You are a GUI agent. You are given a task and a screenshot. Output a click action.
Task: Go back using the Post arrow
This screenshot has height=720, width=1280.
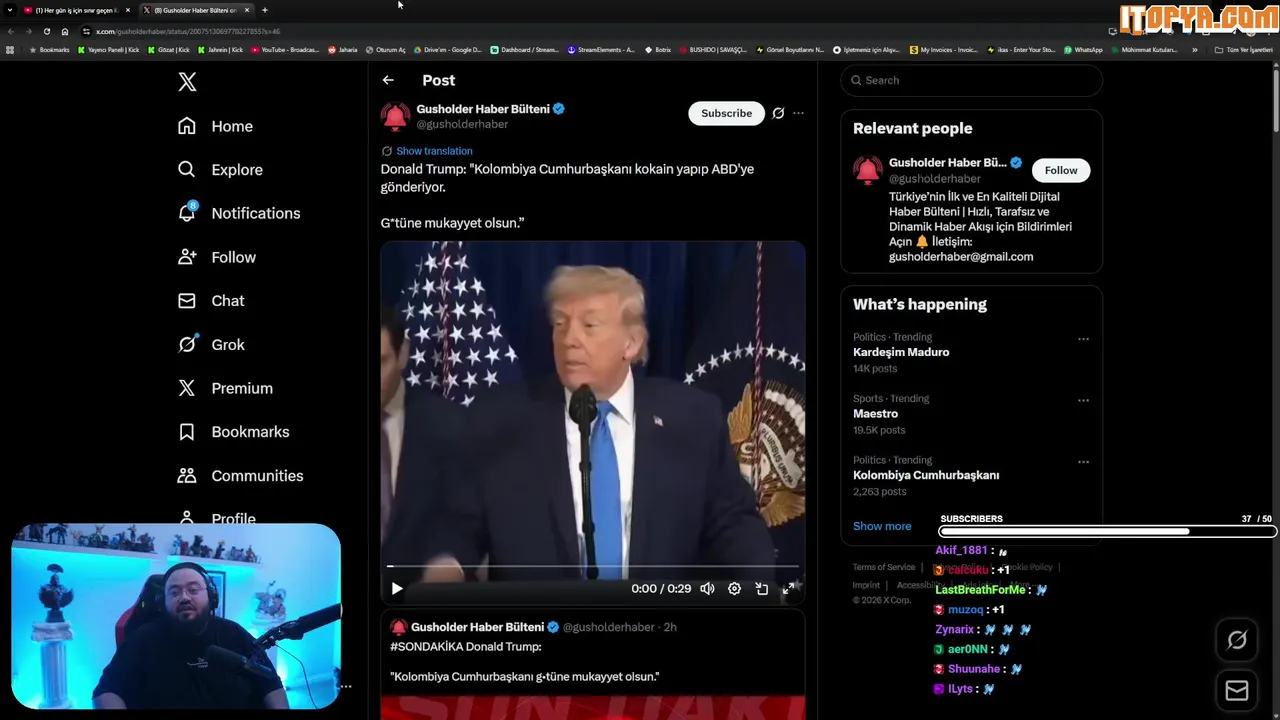point(388,80)
